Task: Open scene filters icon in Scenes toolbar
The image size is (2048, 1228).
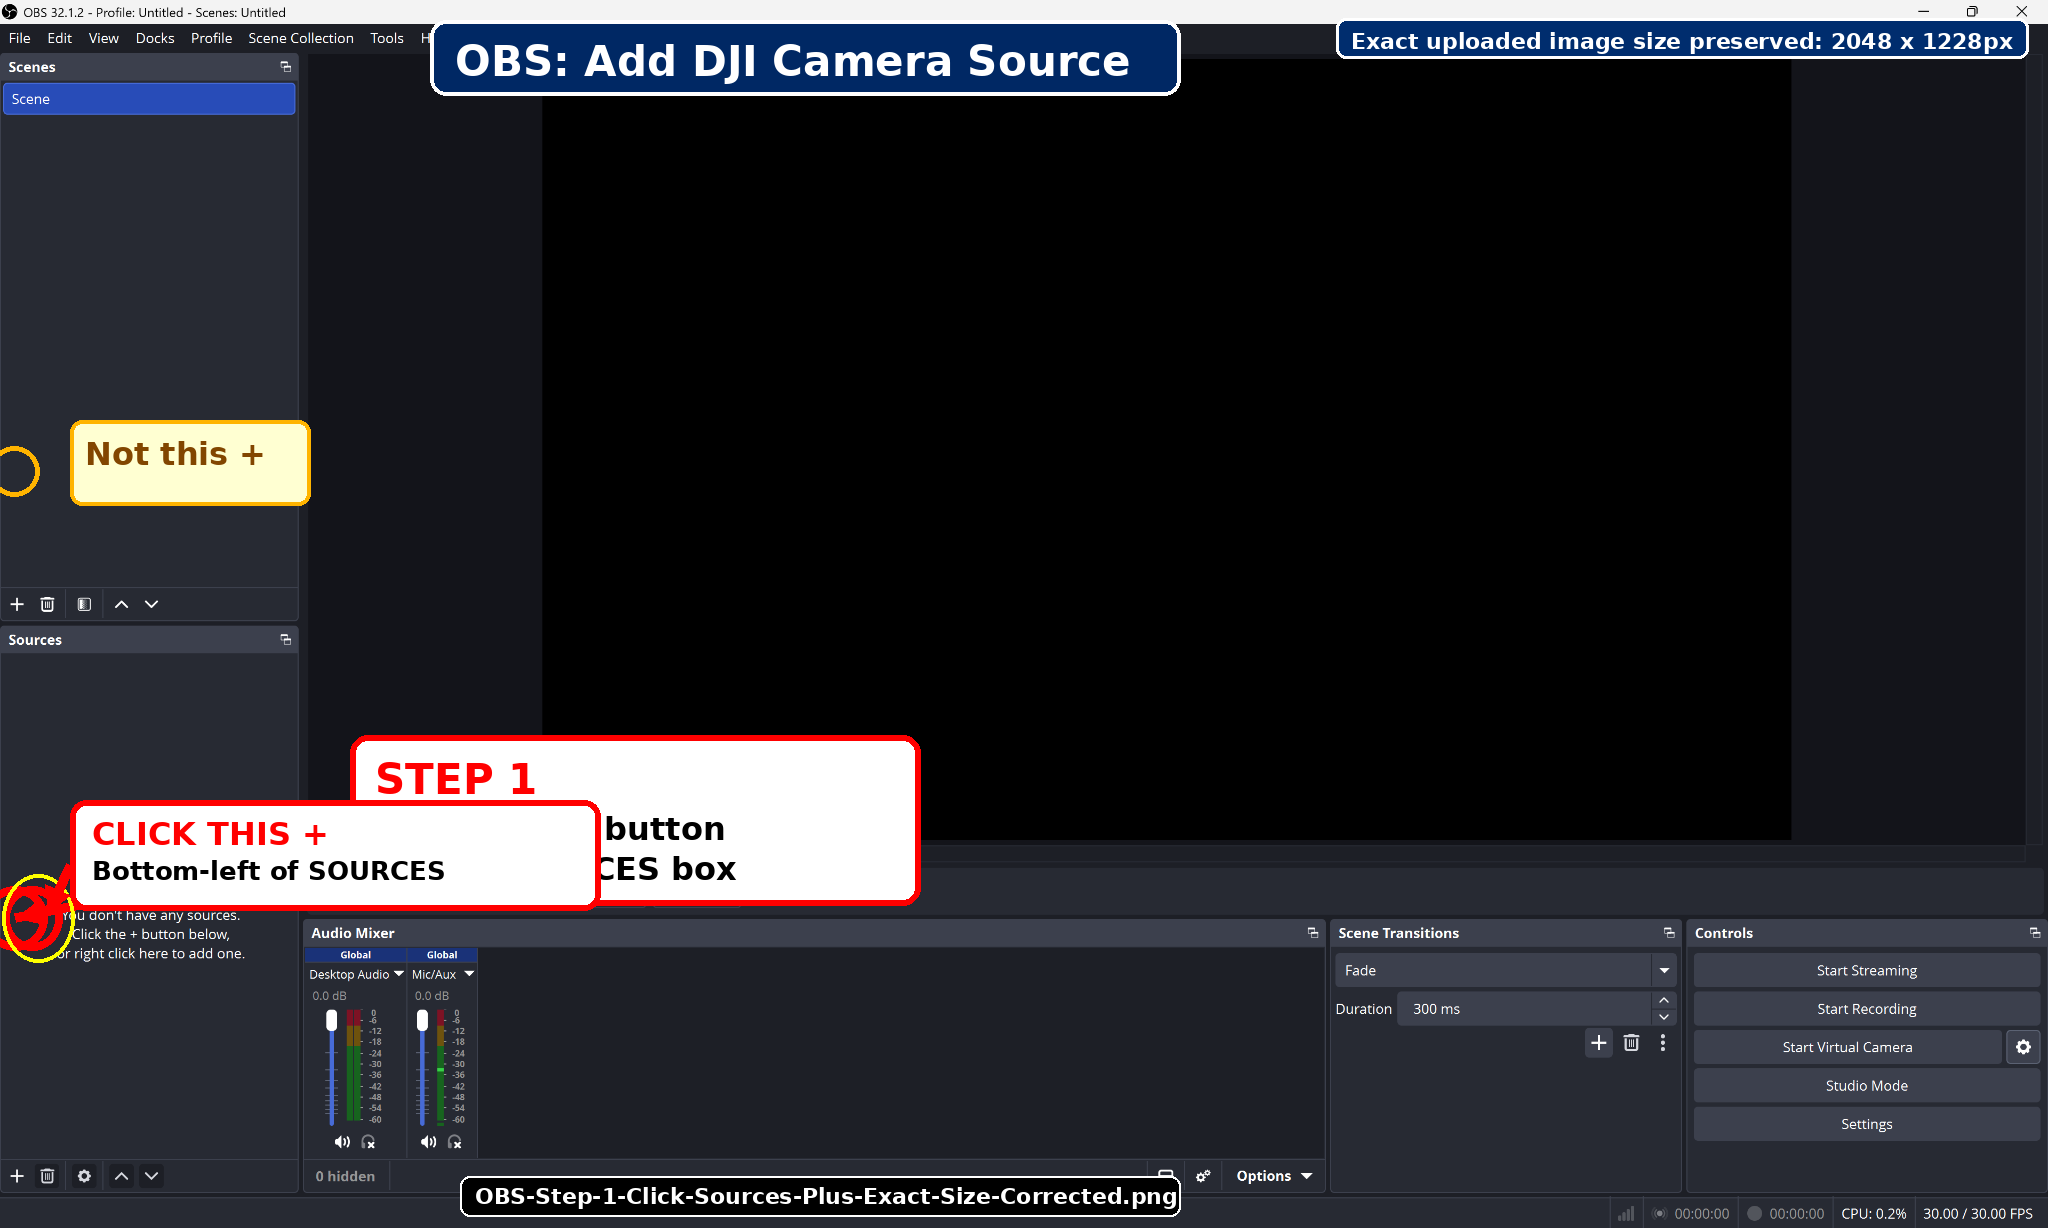Action: click(84, 604)
